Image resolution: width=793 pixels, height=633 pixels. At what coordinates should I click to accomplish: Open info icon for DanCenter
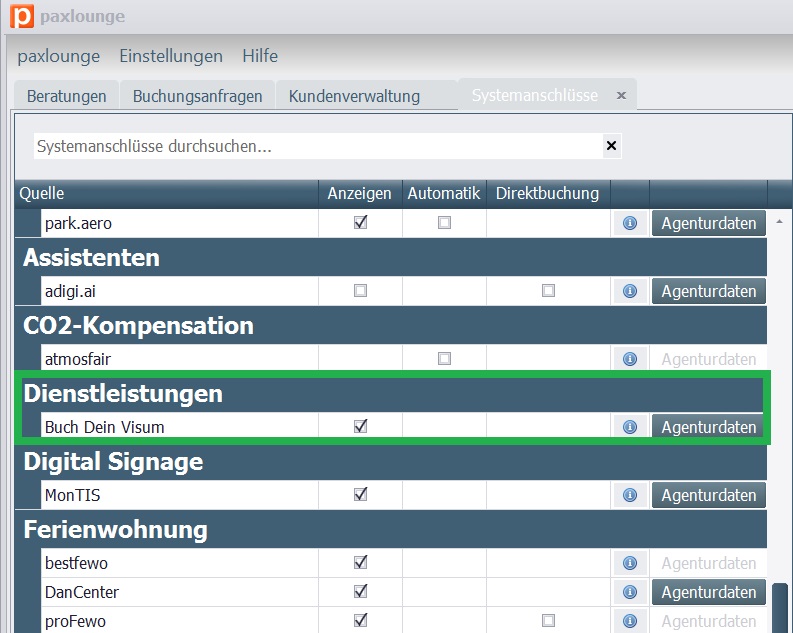(630, 592)
